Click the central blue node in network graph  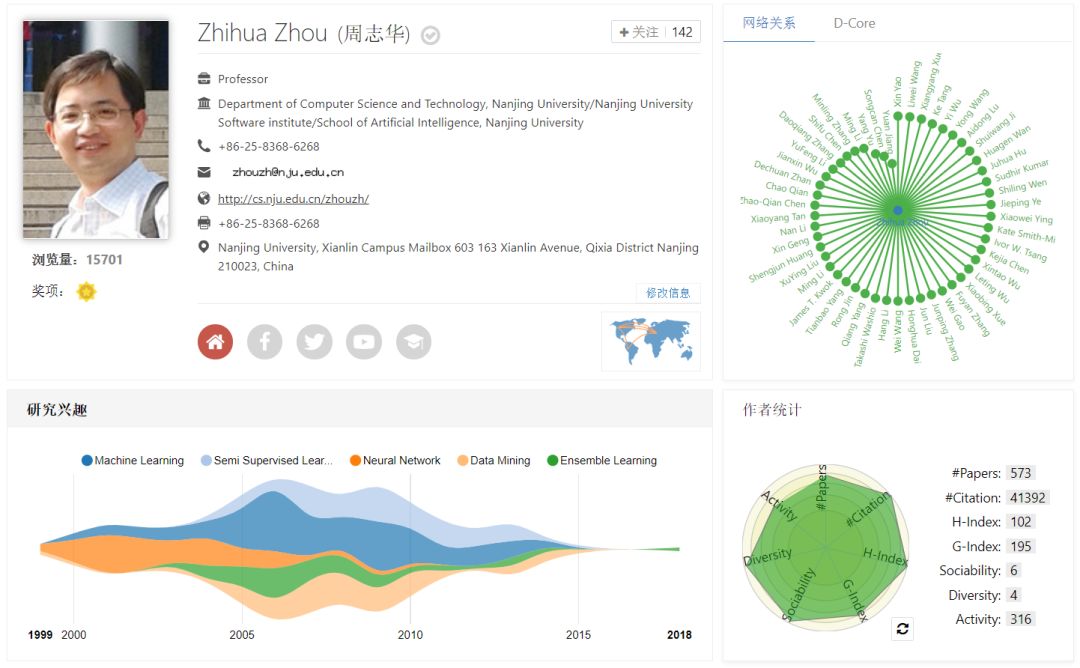897,210
